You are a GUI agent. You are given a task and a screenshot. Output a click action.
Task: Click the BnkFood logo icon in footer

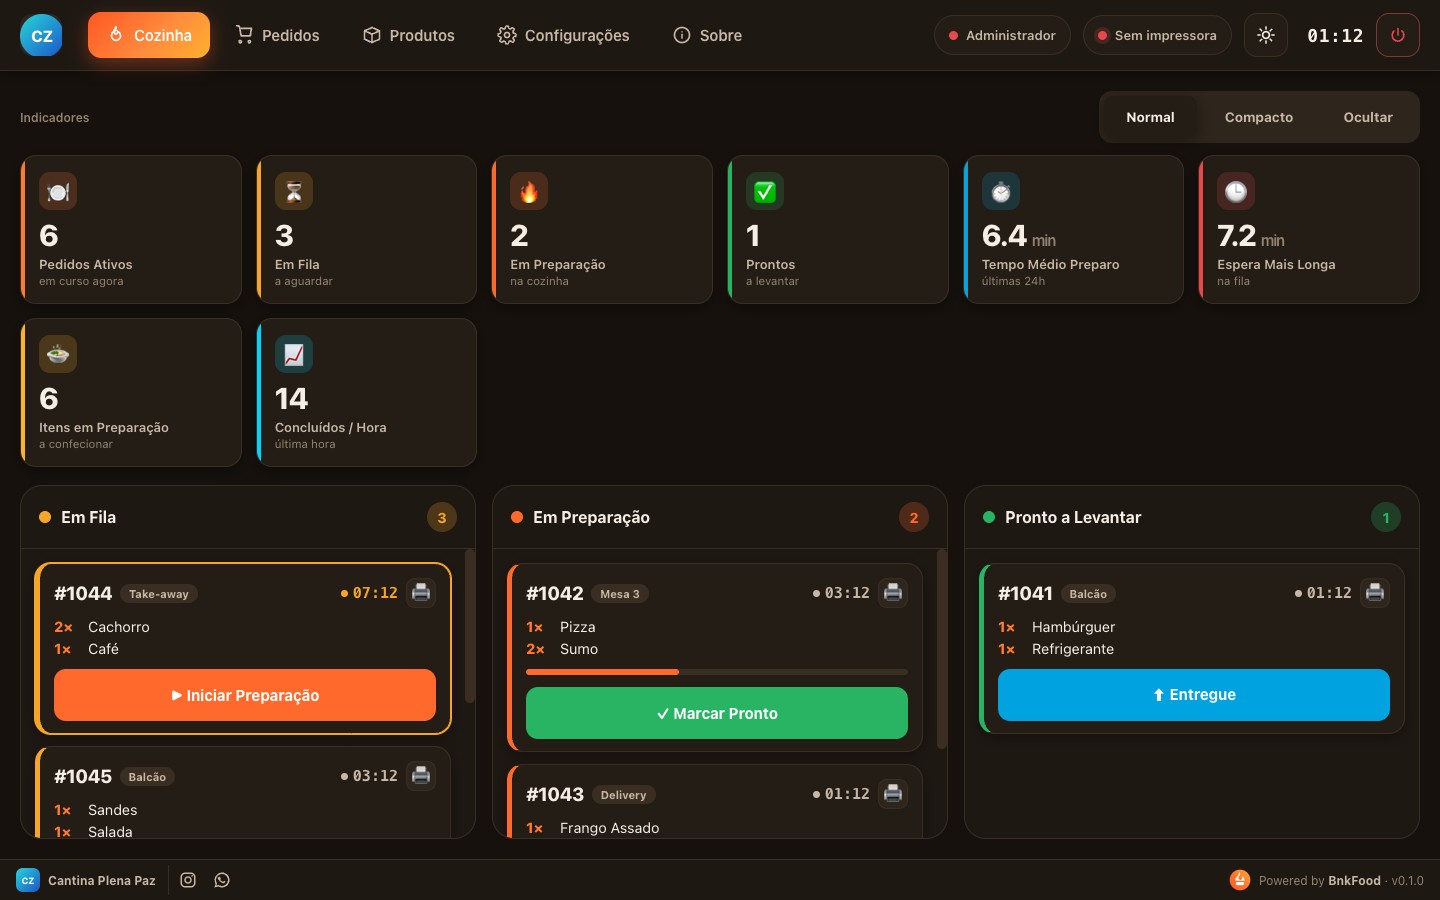[1240, 880]
